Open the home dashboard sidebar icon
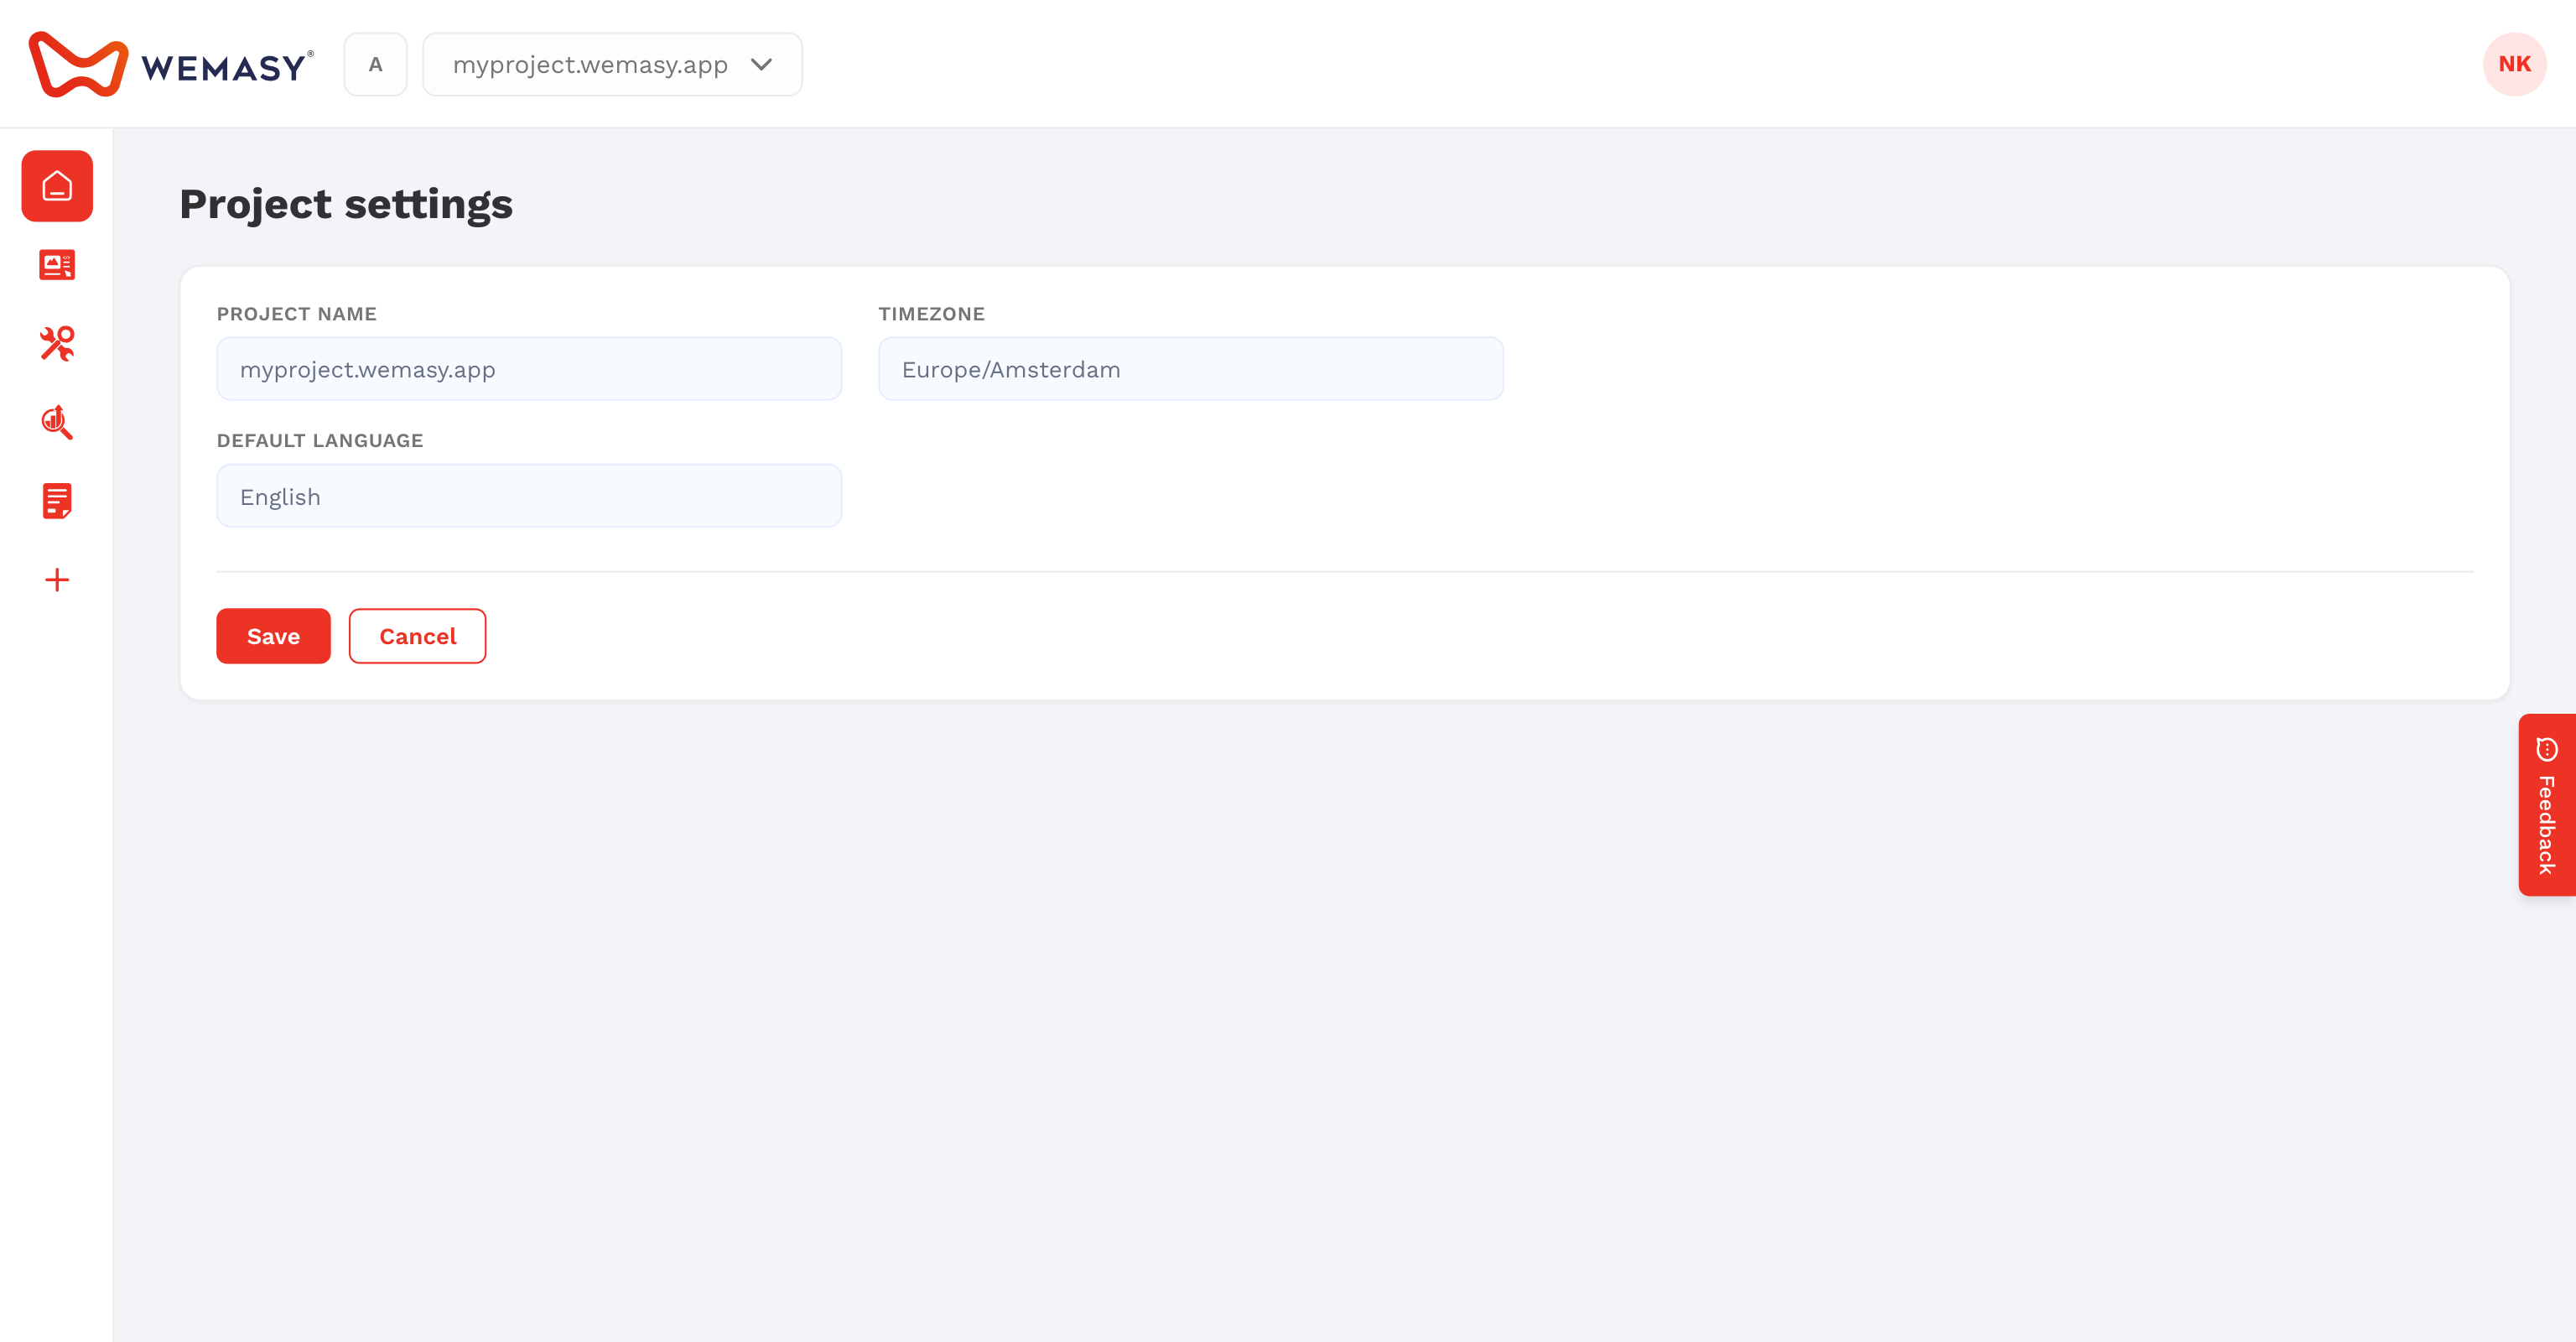Viewport: 2576px width, 1342px height. pos(57,186)
